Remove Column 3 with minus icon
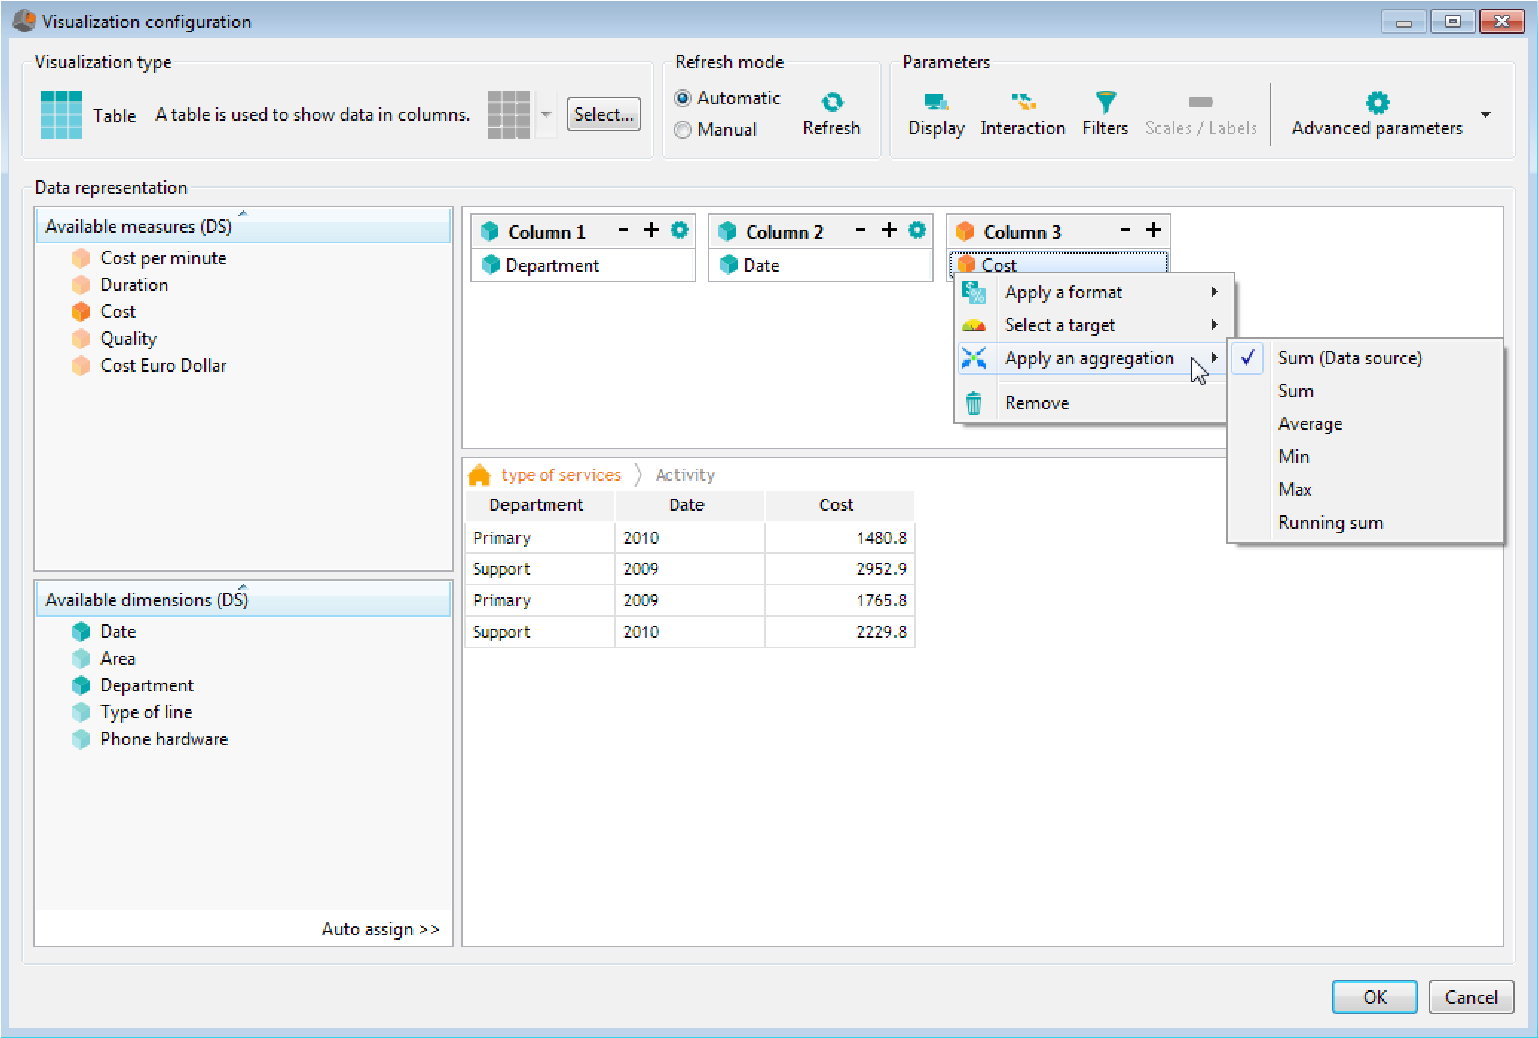 pos(1125,230)
